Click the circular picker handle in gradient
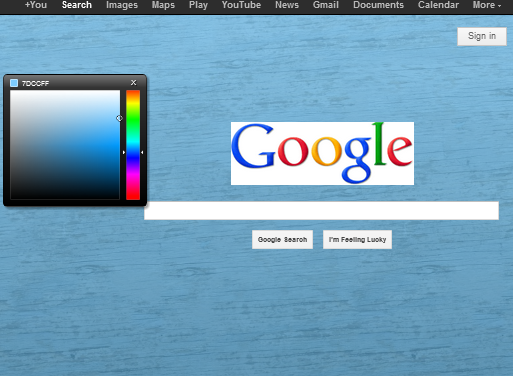 [x=119, y=118]
